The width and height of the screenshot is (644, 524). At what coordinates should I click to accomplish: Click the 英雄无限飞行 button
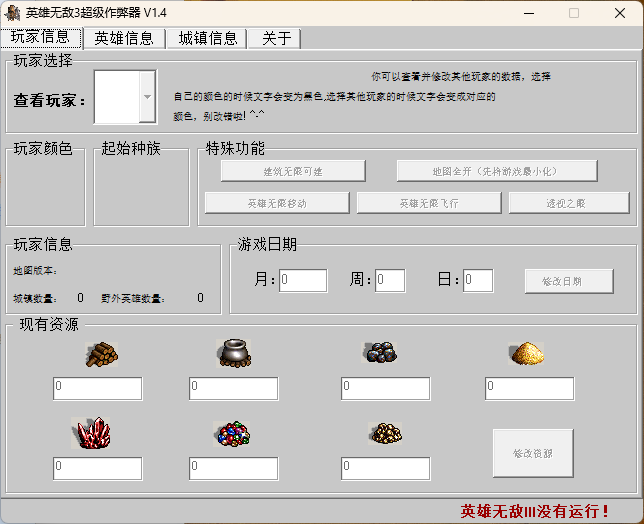[429, 203]
